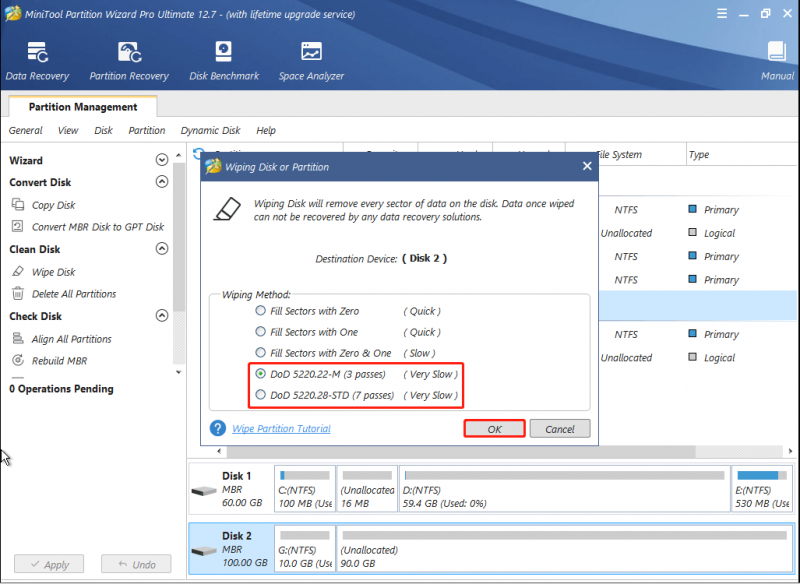800x584 pixels.
Task: Switch to Partition Management tab
Action: [83, 107]
